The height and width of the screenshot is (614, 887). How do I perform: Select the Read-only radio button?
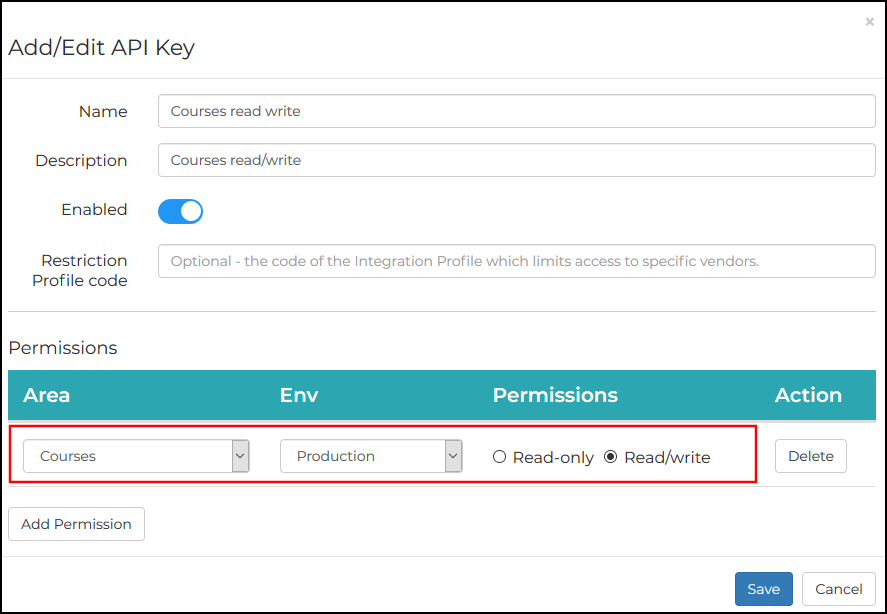tap(500, 457)
